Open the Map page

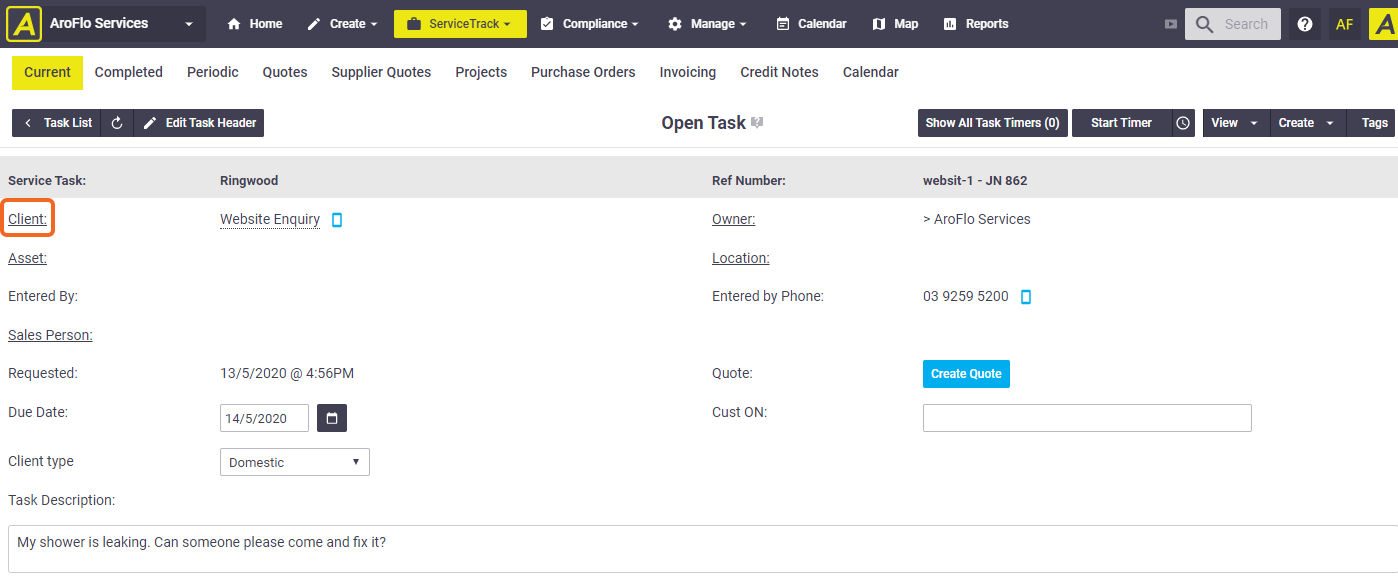pos(895,24)
